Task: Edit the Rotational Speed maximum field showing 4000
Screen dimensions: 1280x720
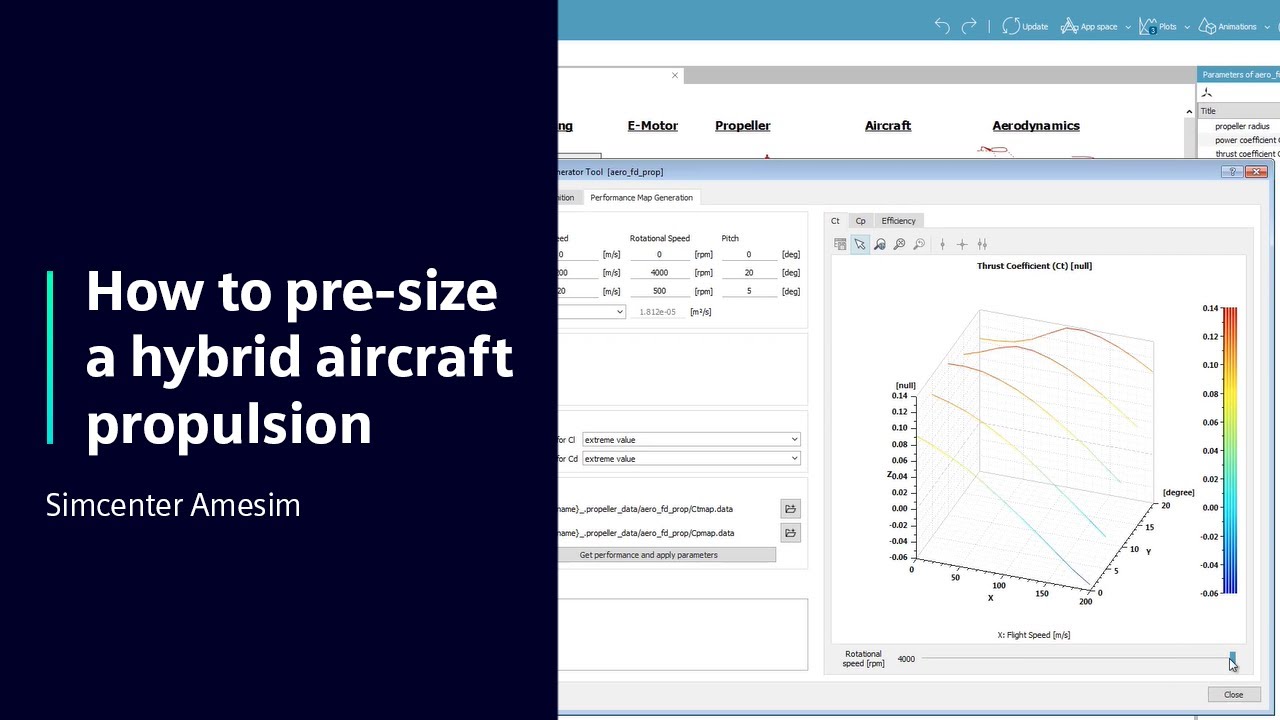Action: click(x=659, y=273)
